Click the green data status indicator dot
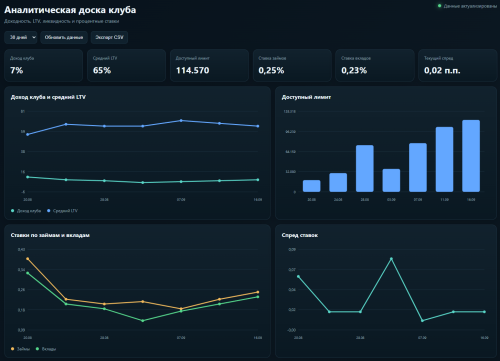Viewport: 500px width, 361px height. tap(439, 6)
